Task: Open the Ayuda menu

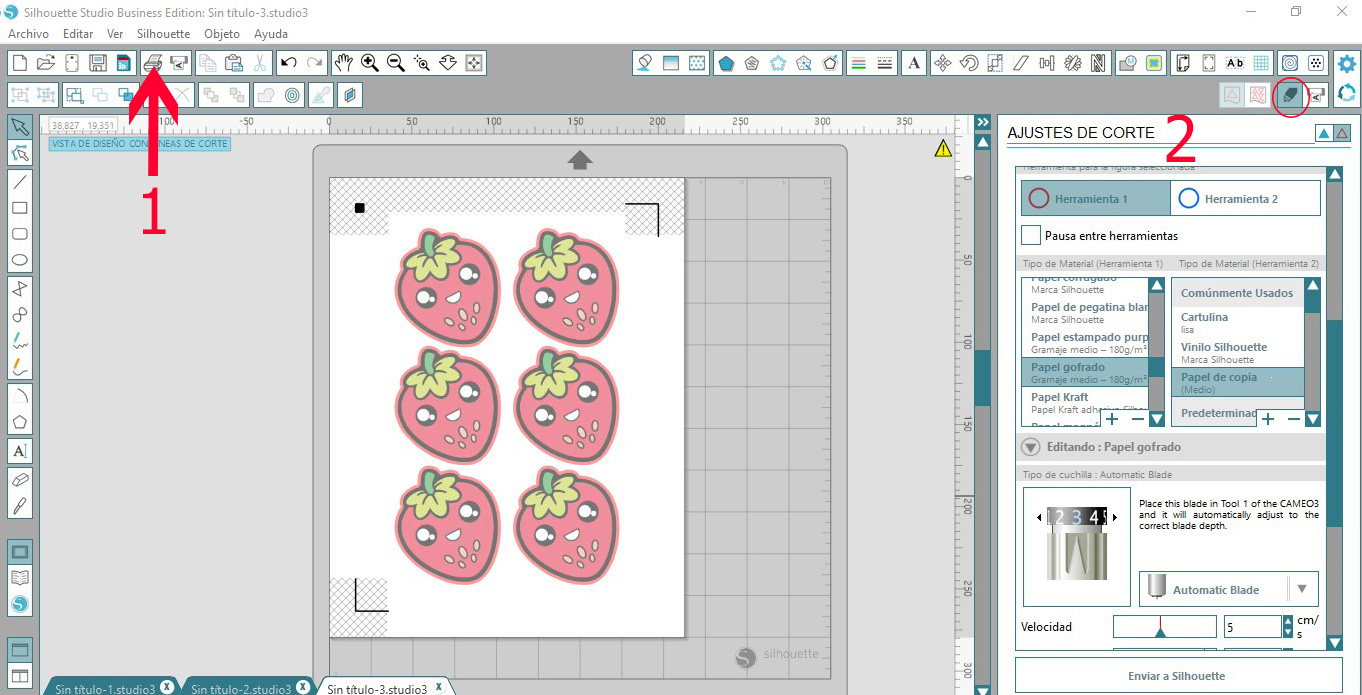Action: [271, 33]
